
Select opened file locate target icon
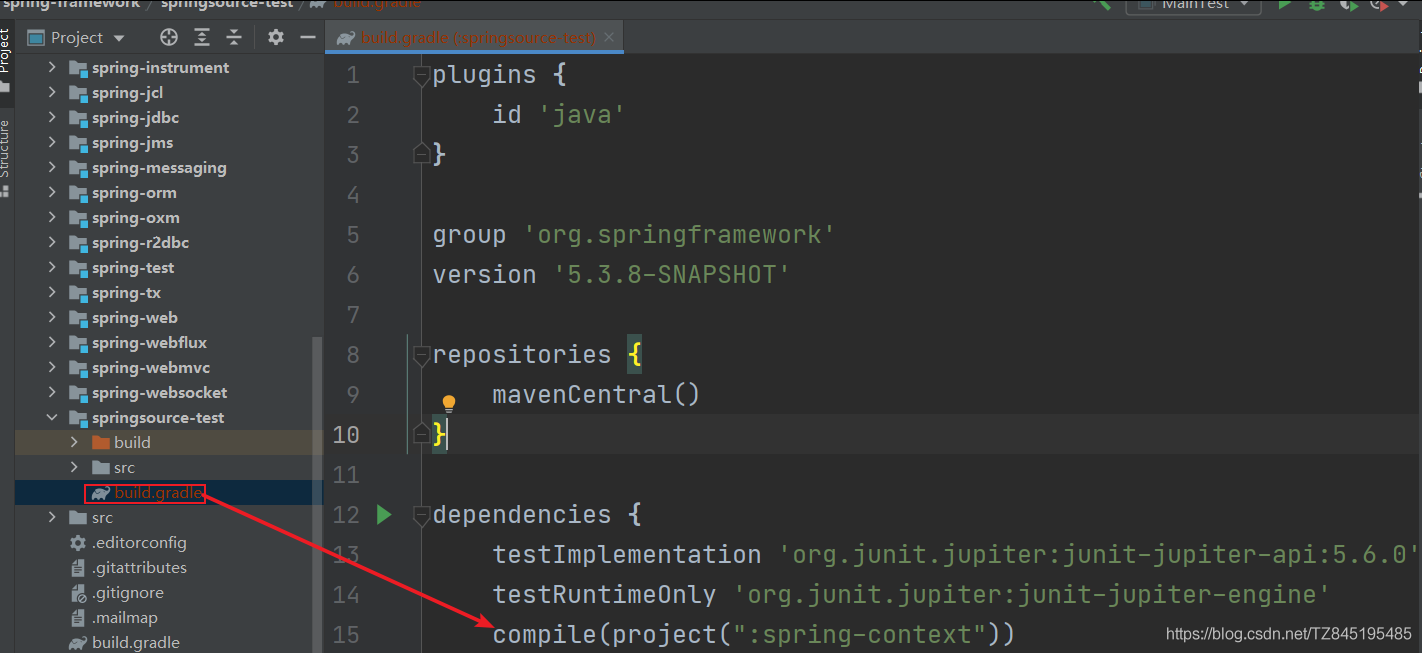click(169, 38)
